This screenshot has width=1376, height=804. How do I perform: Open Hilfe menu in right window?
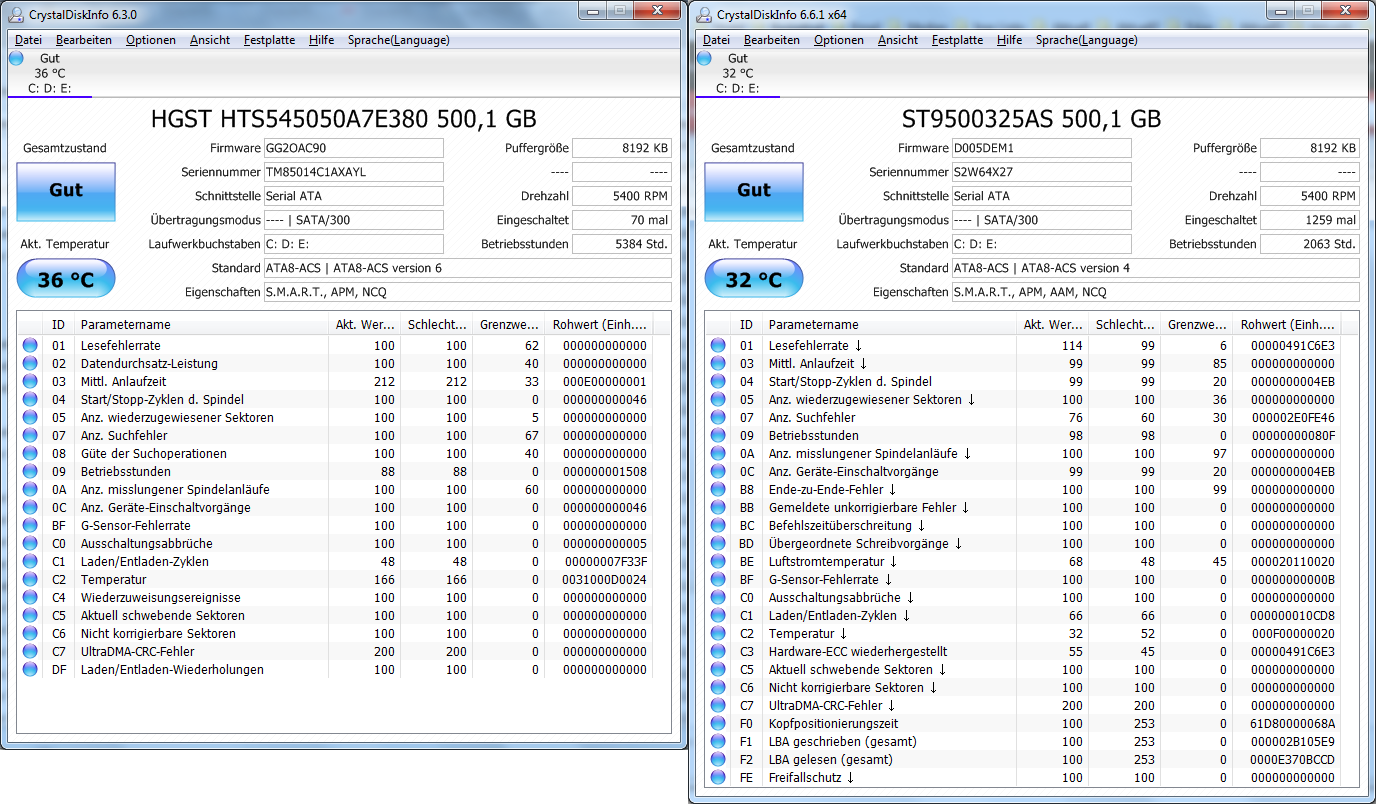(x=1009, y=40)
